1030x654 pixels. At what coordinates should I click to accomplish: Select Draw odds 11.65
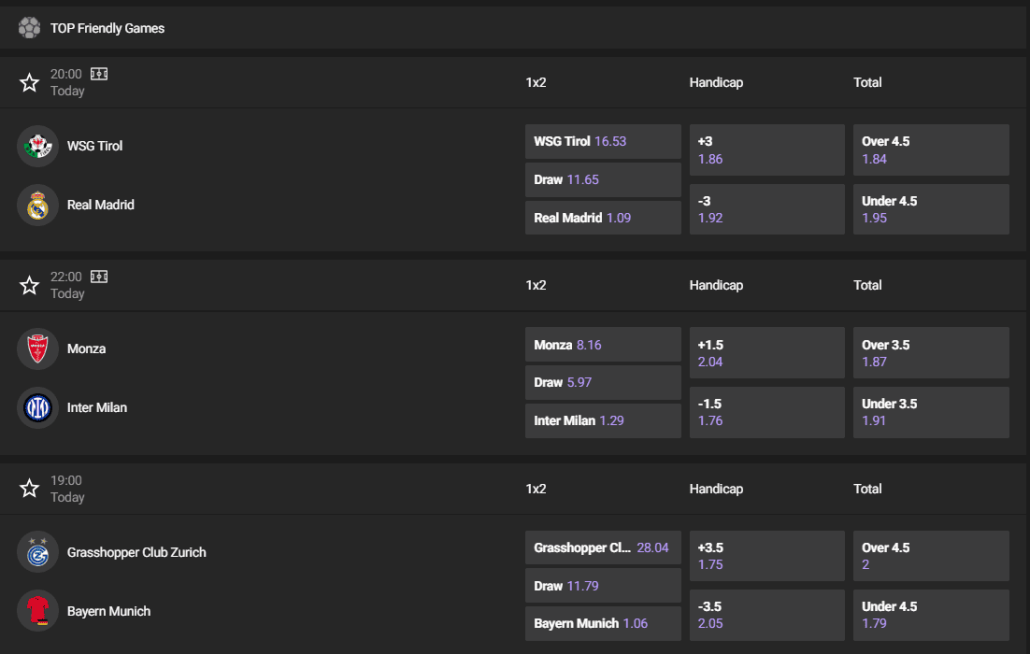(x=603, y=180)
